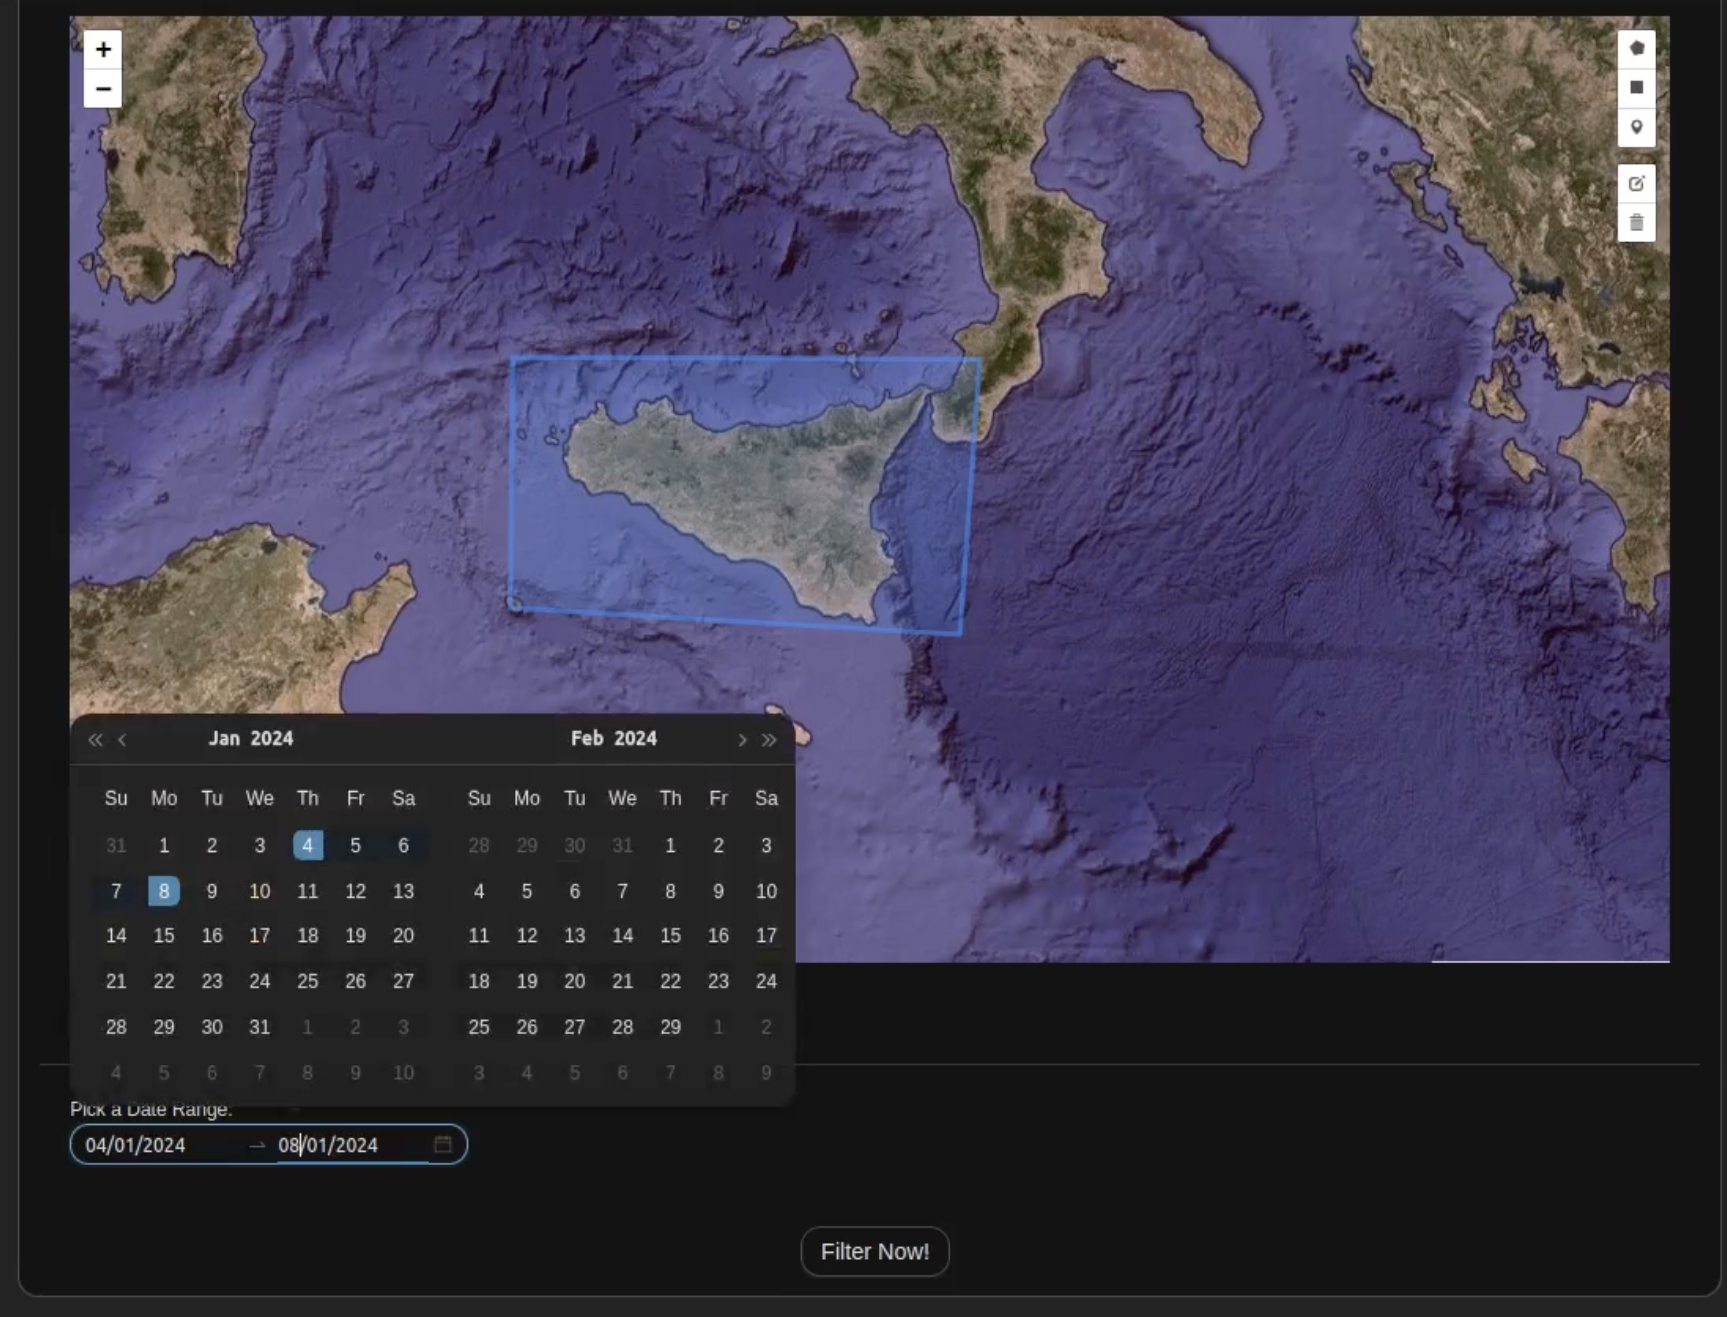Screen dimensions: 1727x1317
Task: Choose February 14 in the calendar
Action: pyautogui.click(x=622, y=936)
